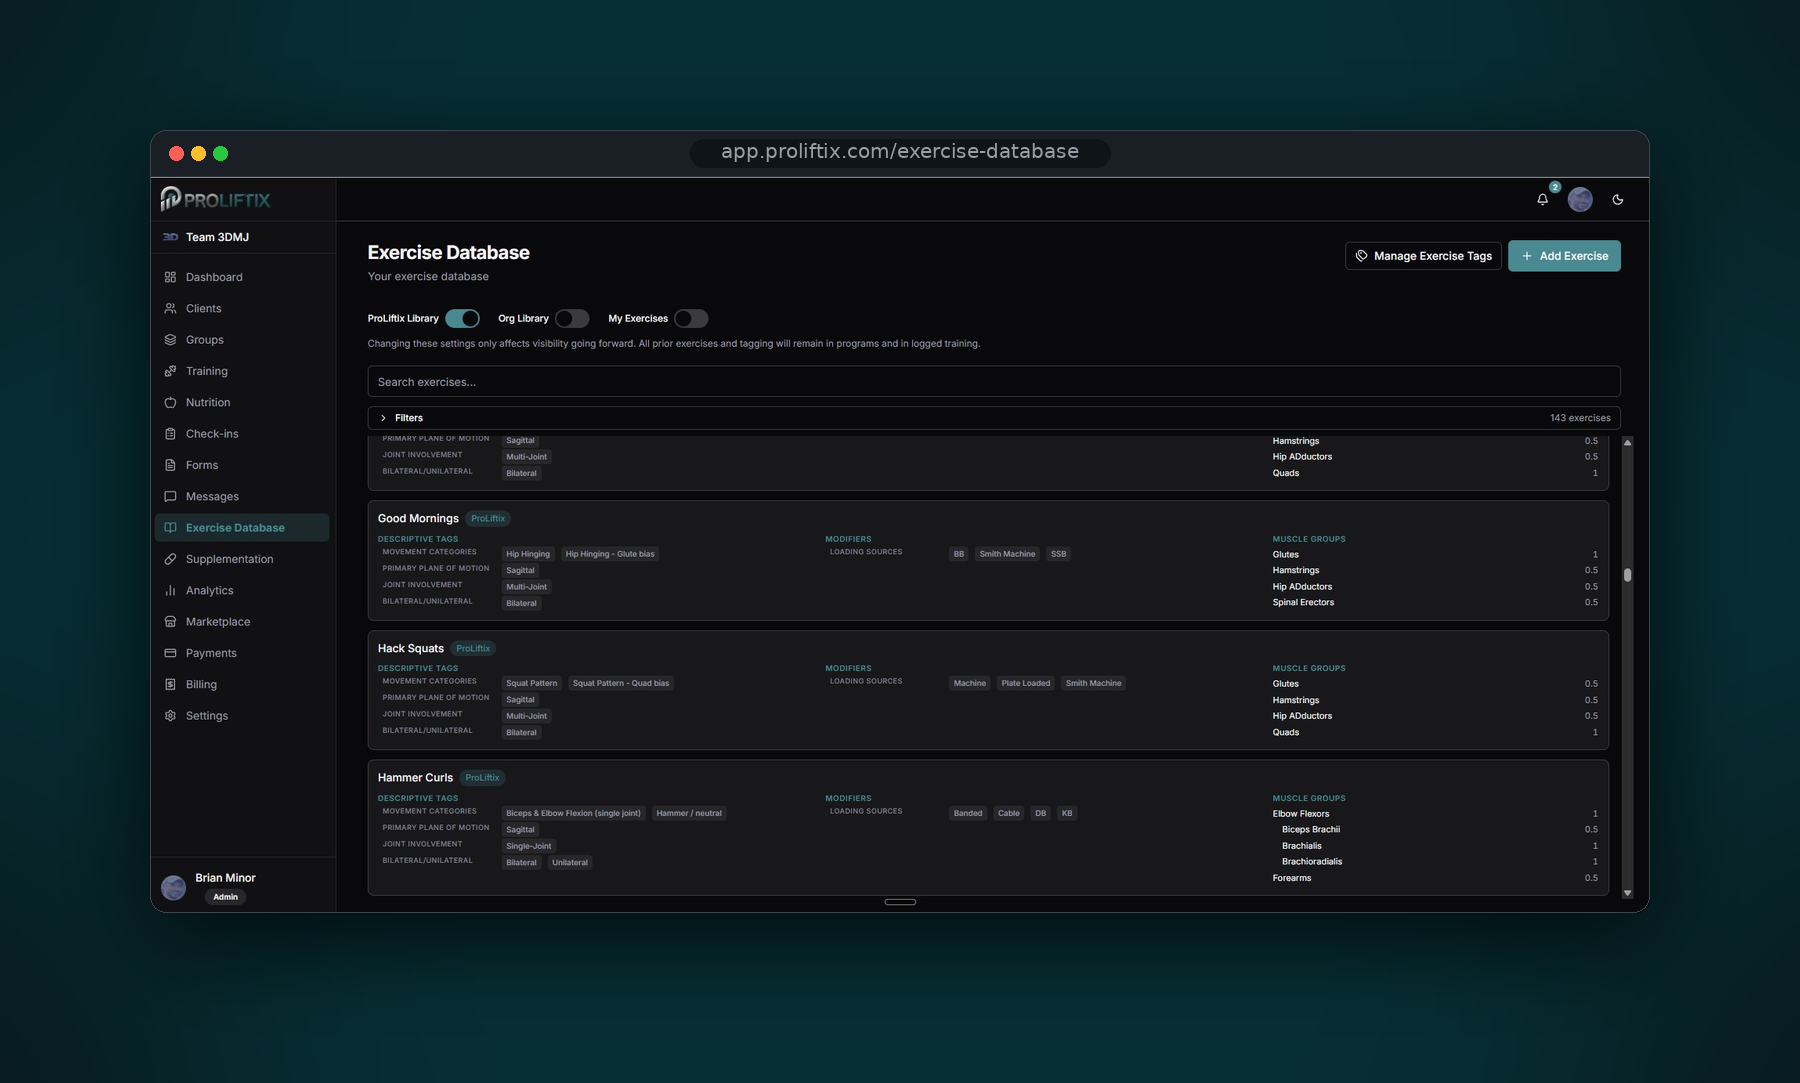Click the Supplementation pill icon

click(170, 559)
